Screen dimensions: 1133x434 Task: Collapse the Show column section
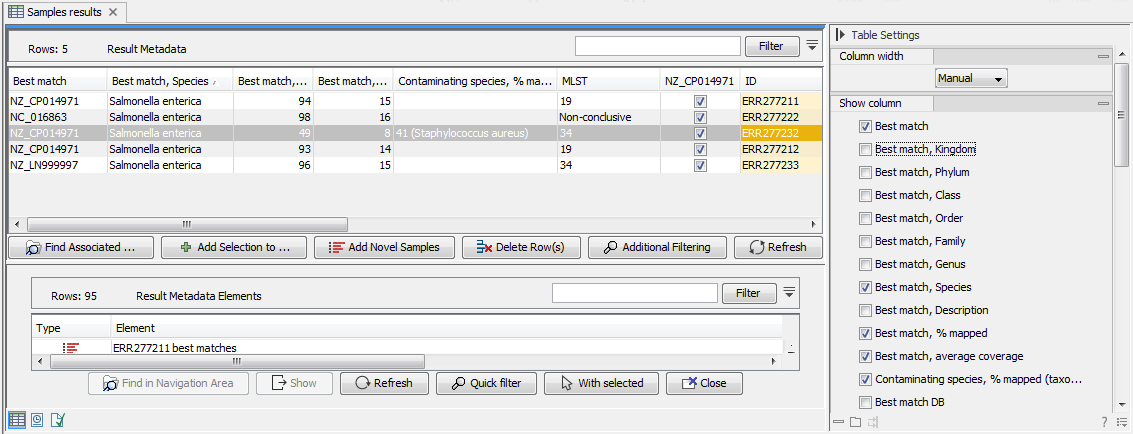[1103, 103]
